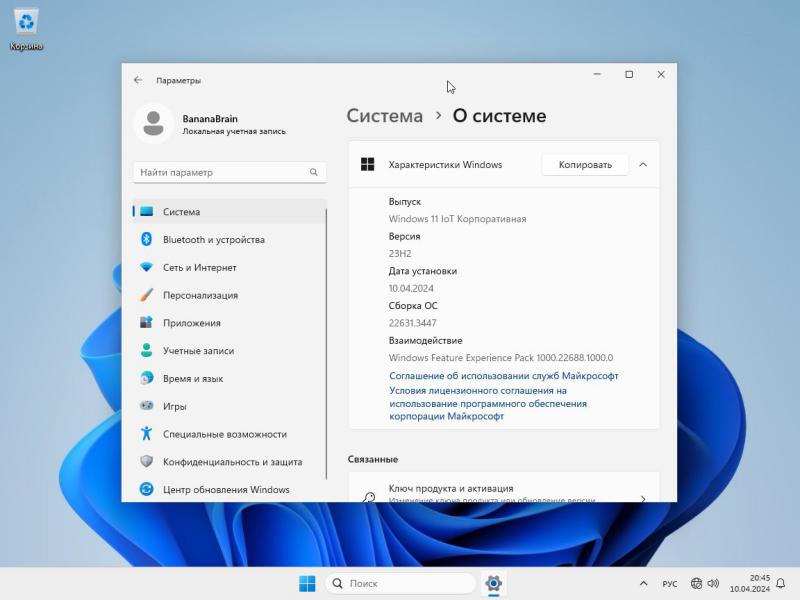The height and width of the screenshot is (600, 800).
Task: Click the volume speaker icon in tray
Action: point(713,583)
